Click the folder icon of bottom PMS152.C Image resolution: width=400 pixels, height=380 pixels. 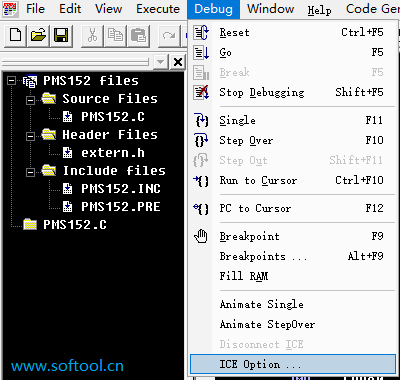[x=30, y=225]
